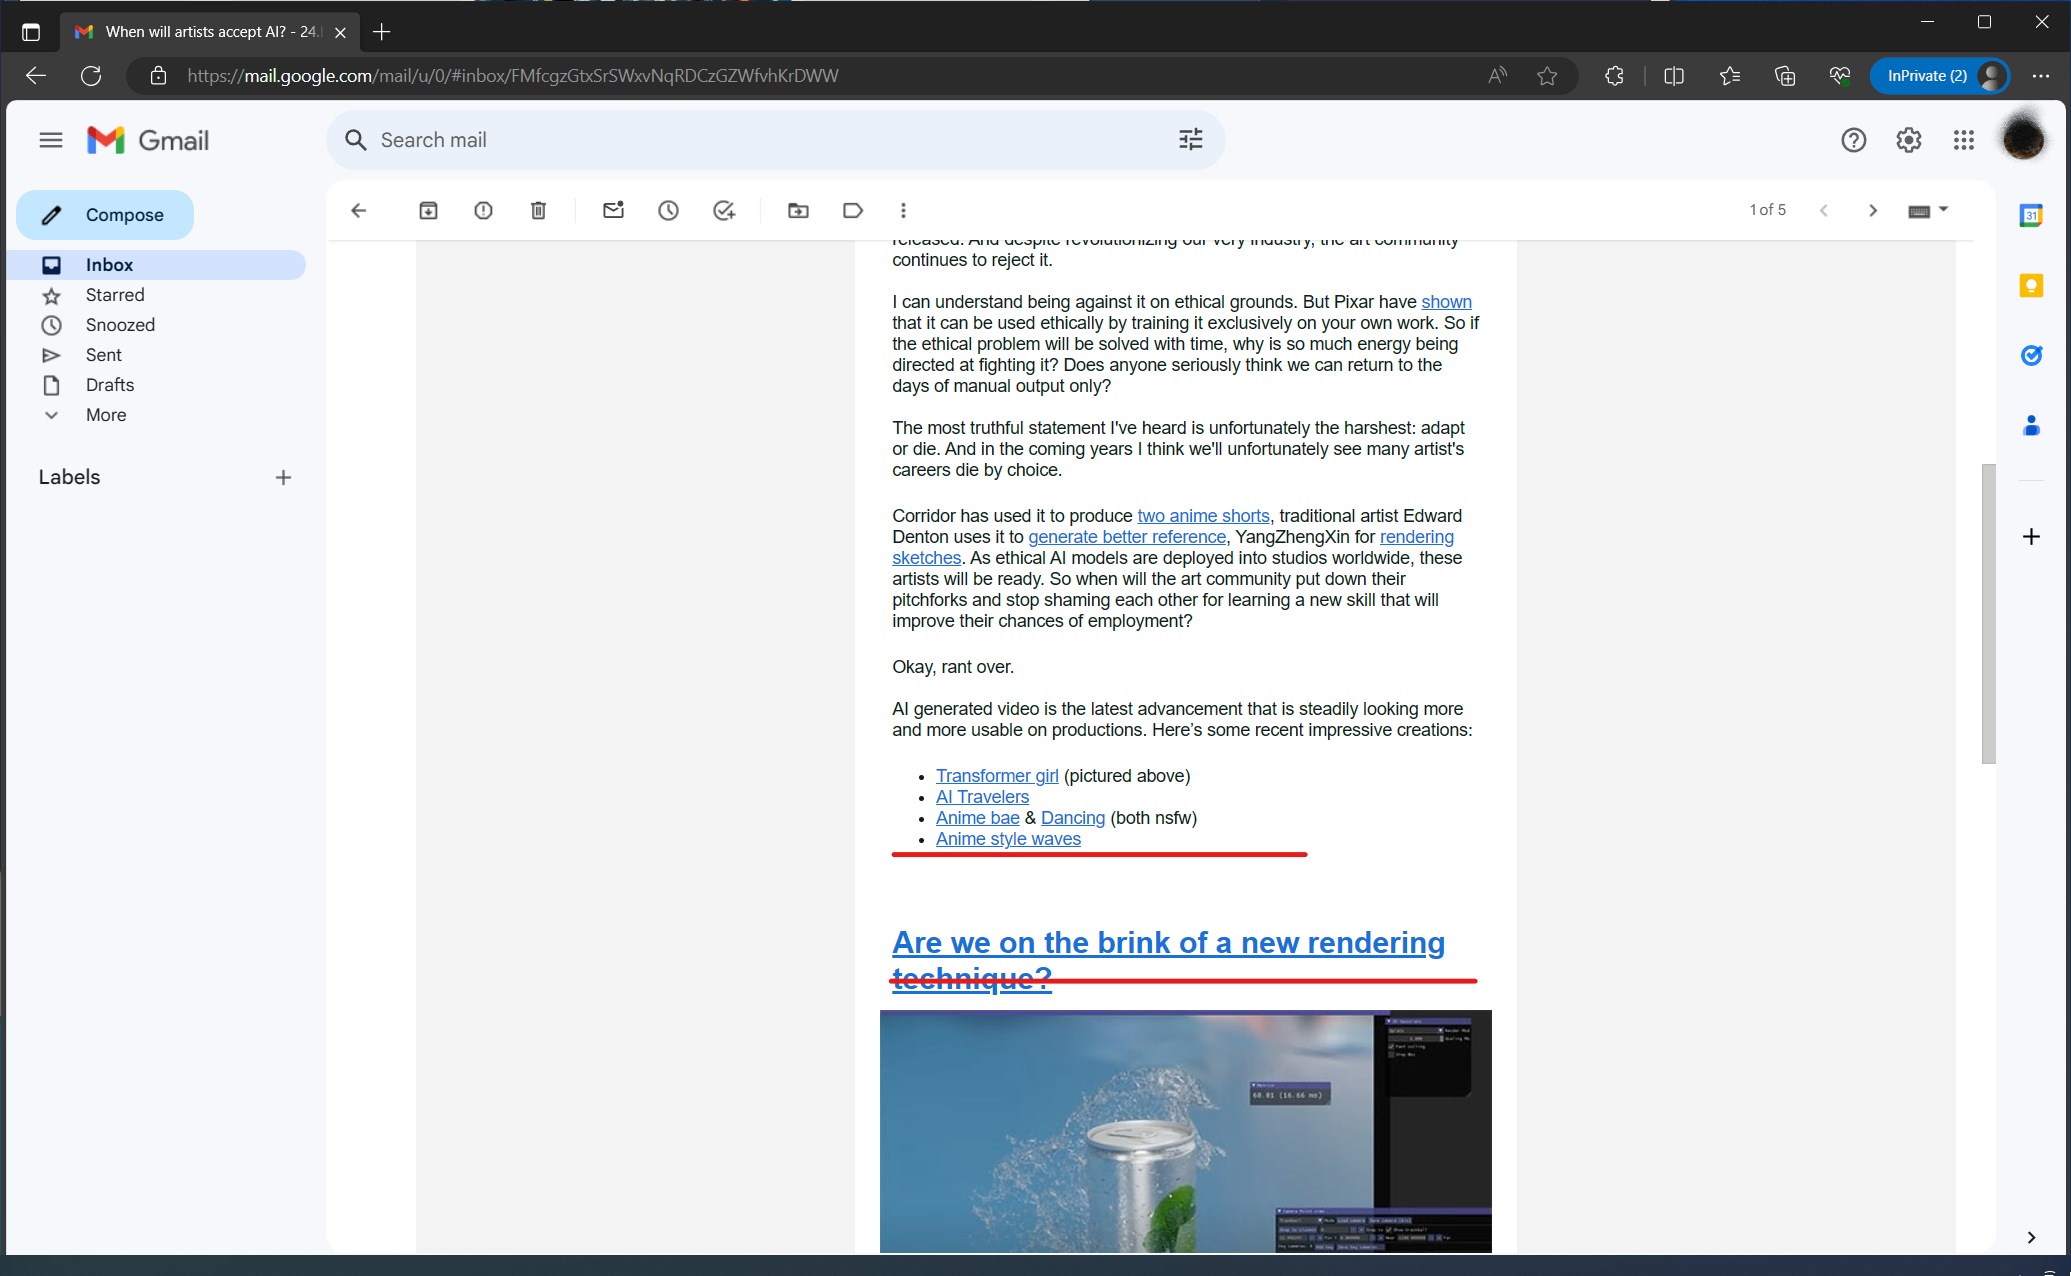Open the Anime style waves link
The image size is (2071, 1276).
coord(1007,839)
